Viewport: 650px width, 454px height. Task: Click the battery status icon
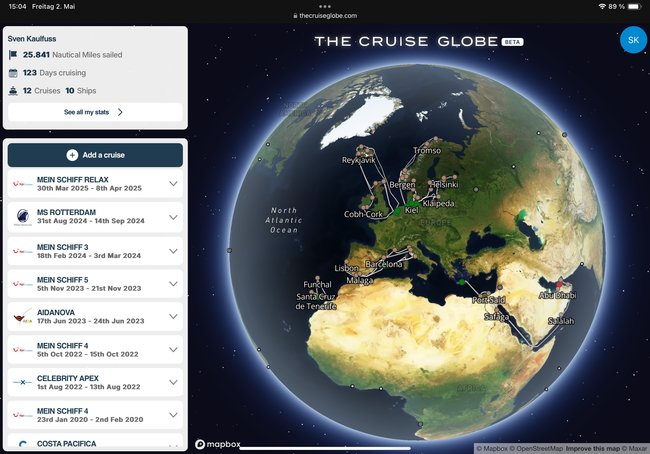[634, 6]
